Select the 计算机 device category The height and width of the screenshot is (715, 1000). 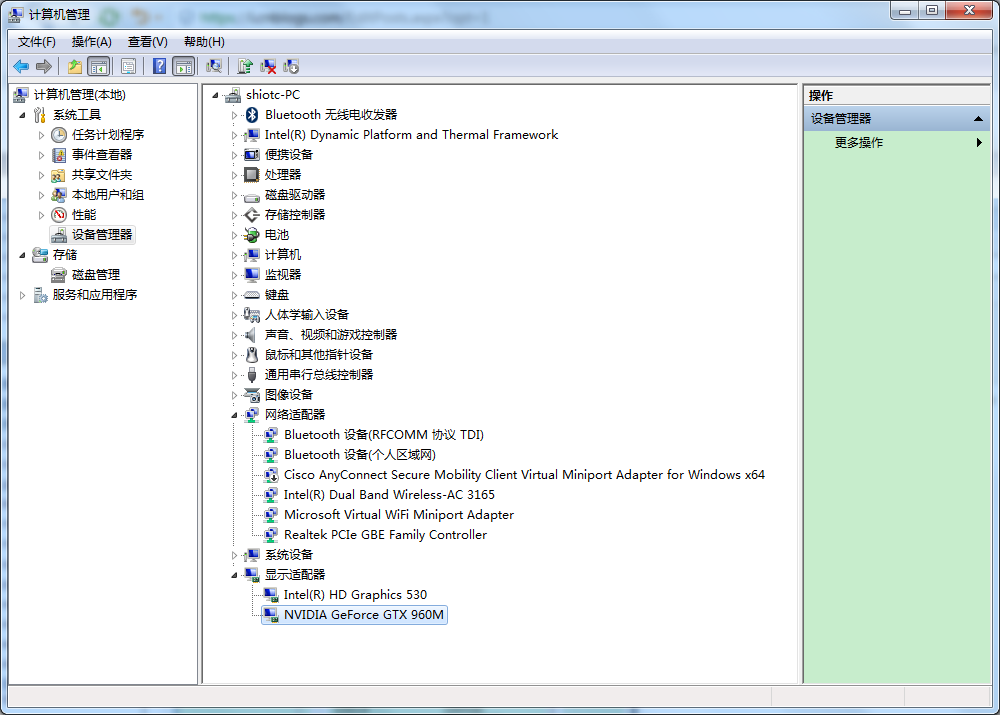click(x=283, y=254)
